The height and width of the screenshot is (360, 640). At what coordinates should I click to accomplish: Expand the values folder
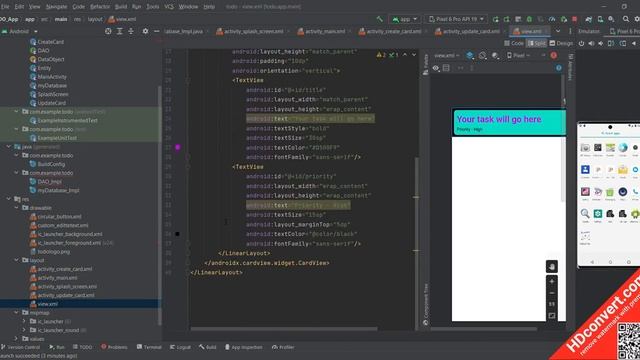pyautogui.click(x=16, y=339)
